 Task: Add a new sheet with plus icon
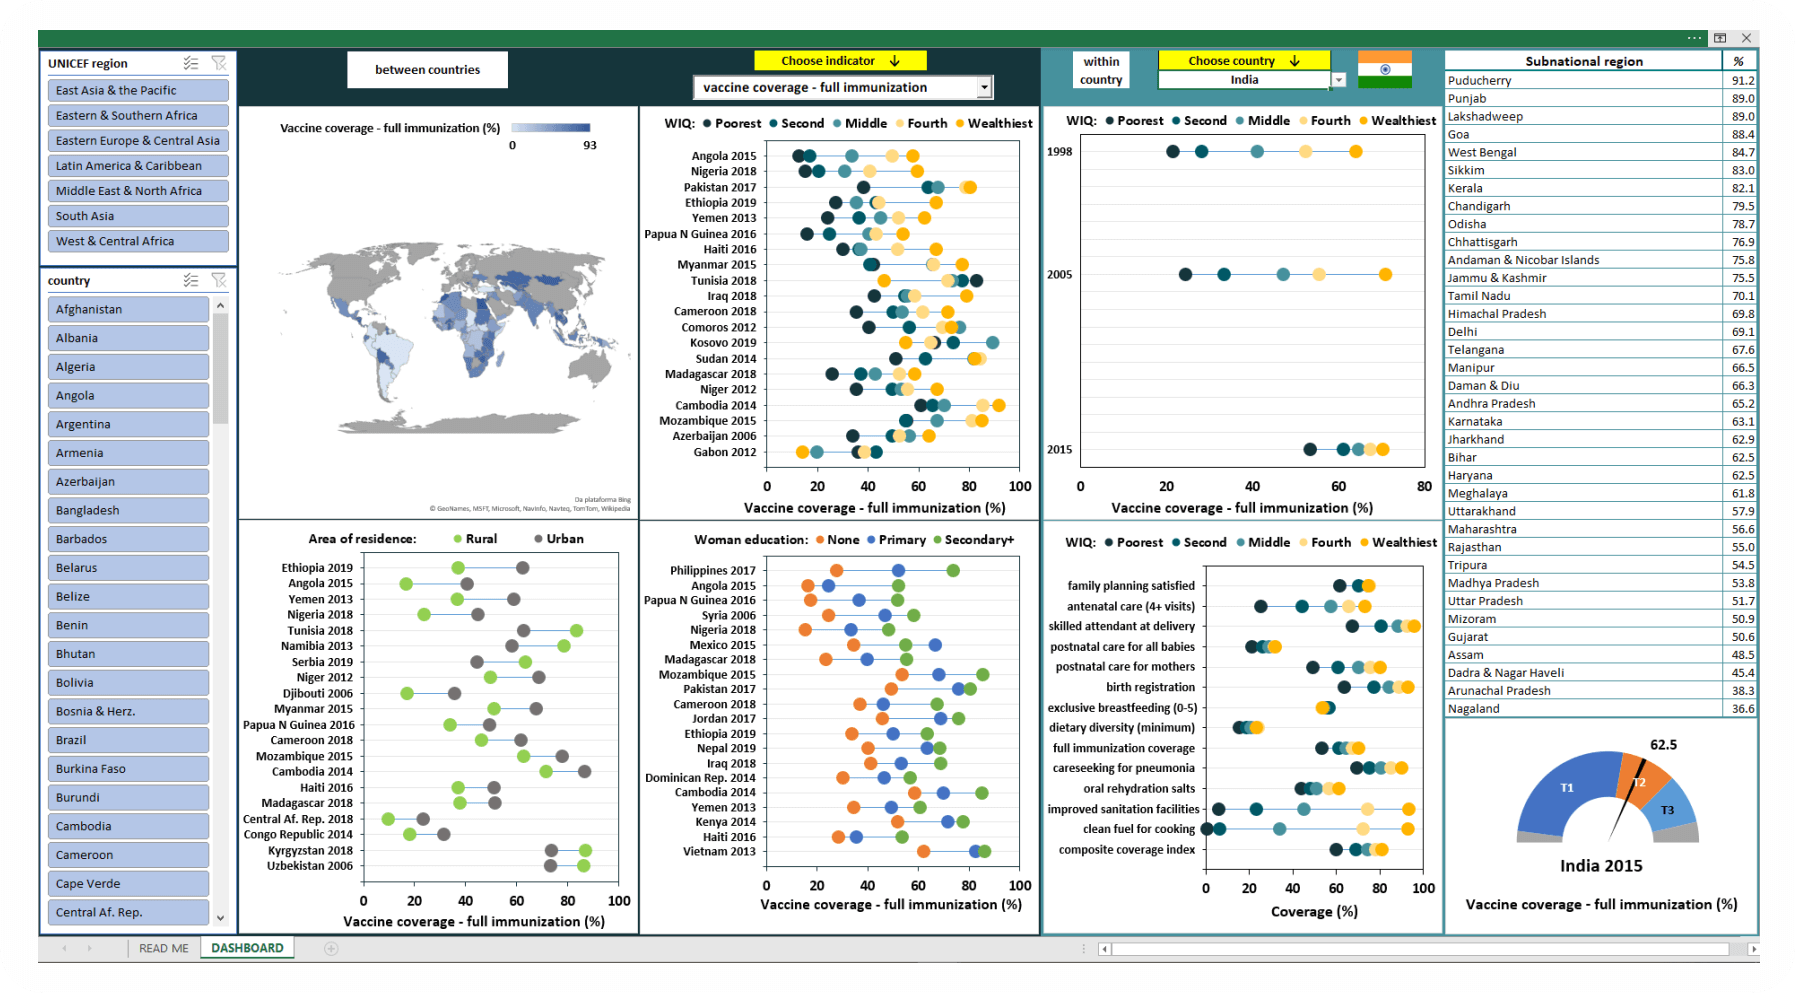pyautogui.click(x=331, y=948)
